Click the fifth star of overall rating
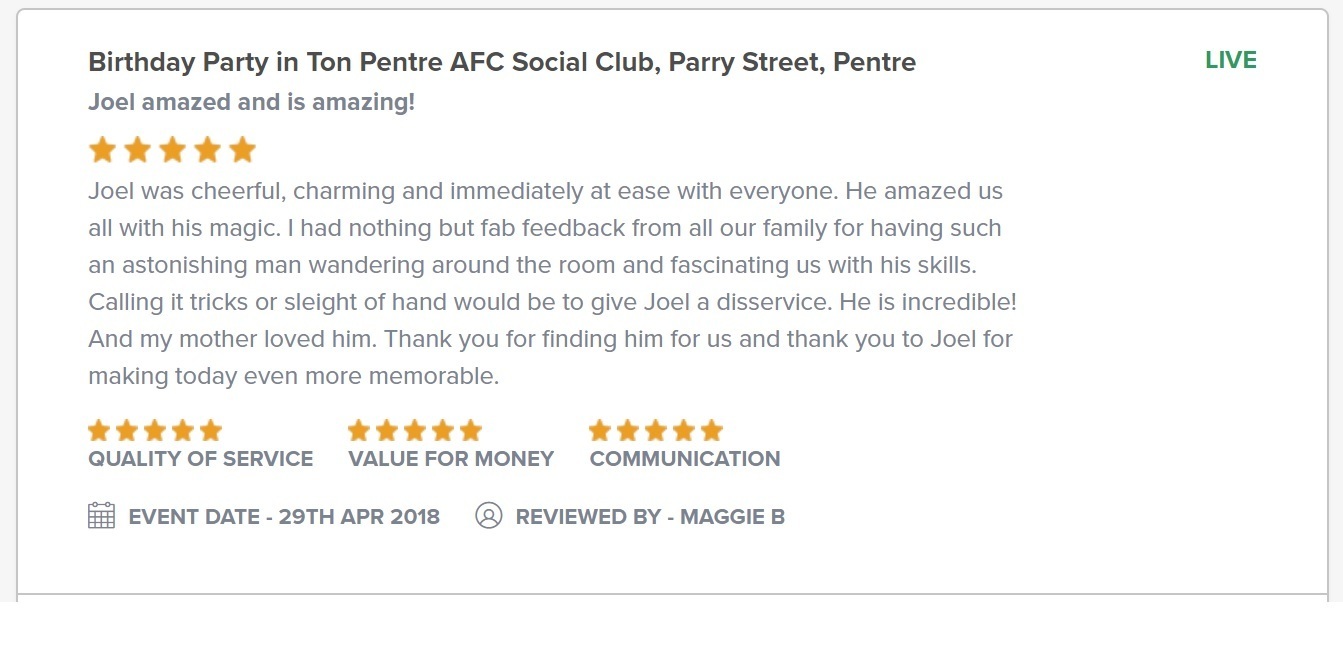Viewport: 1343px width, 648px height. click(x=243, y=151)
